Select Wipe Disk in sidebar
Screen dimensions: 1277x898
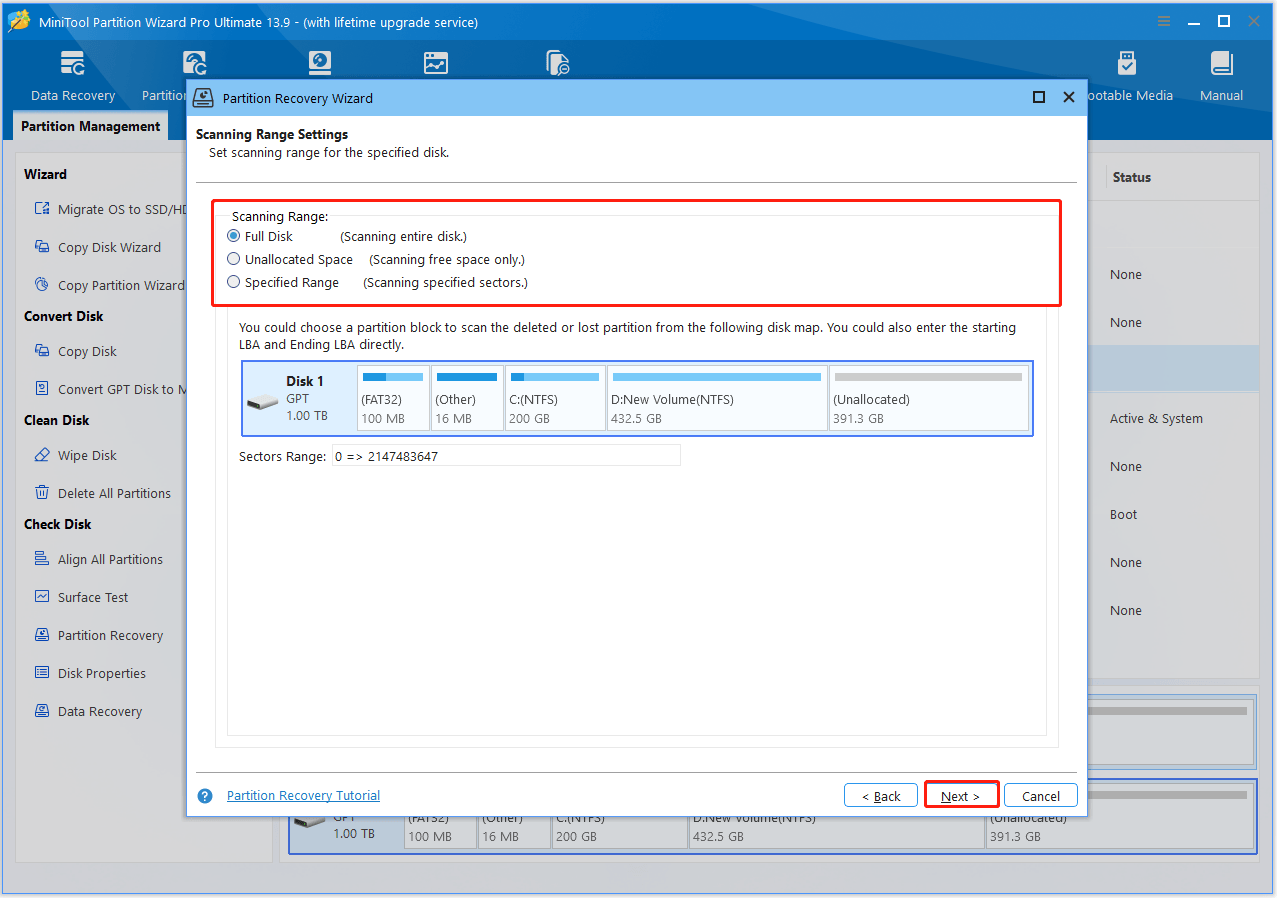tap(75, 455)
